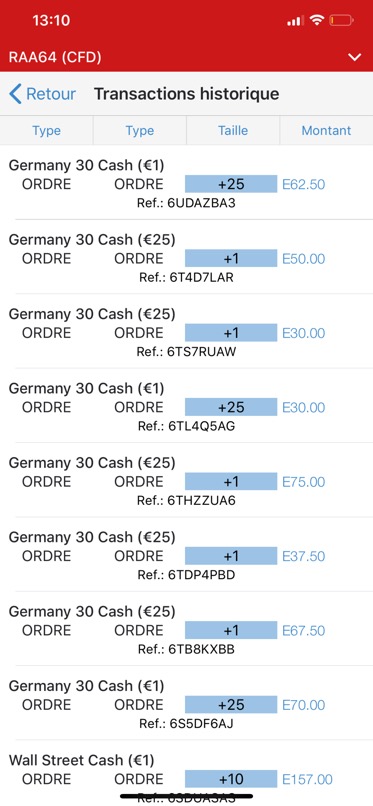The image size is (373, 806).
Task: Expand the RAA64 (CFD) account dropdown chevron
Action: (355, 57)
